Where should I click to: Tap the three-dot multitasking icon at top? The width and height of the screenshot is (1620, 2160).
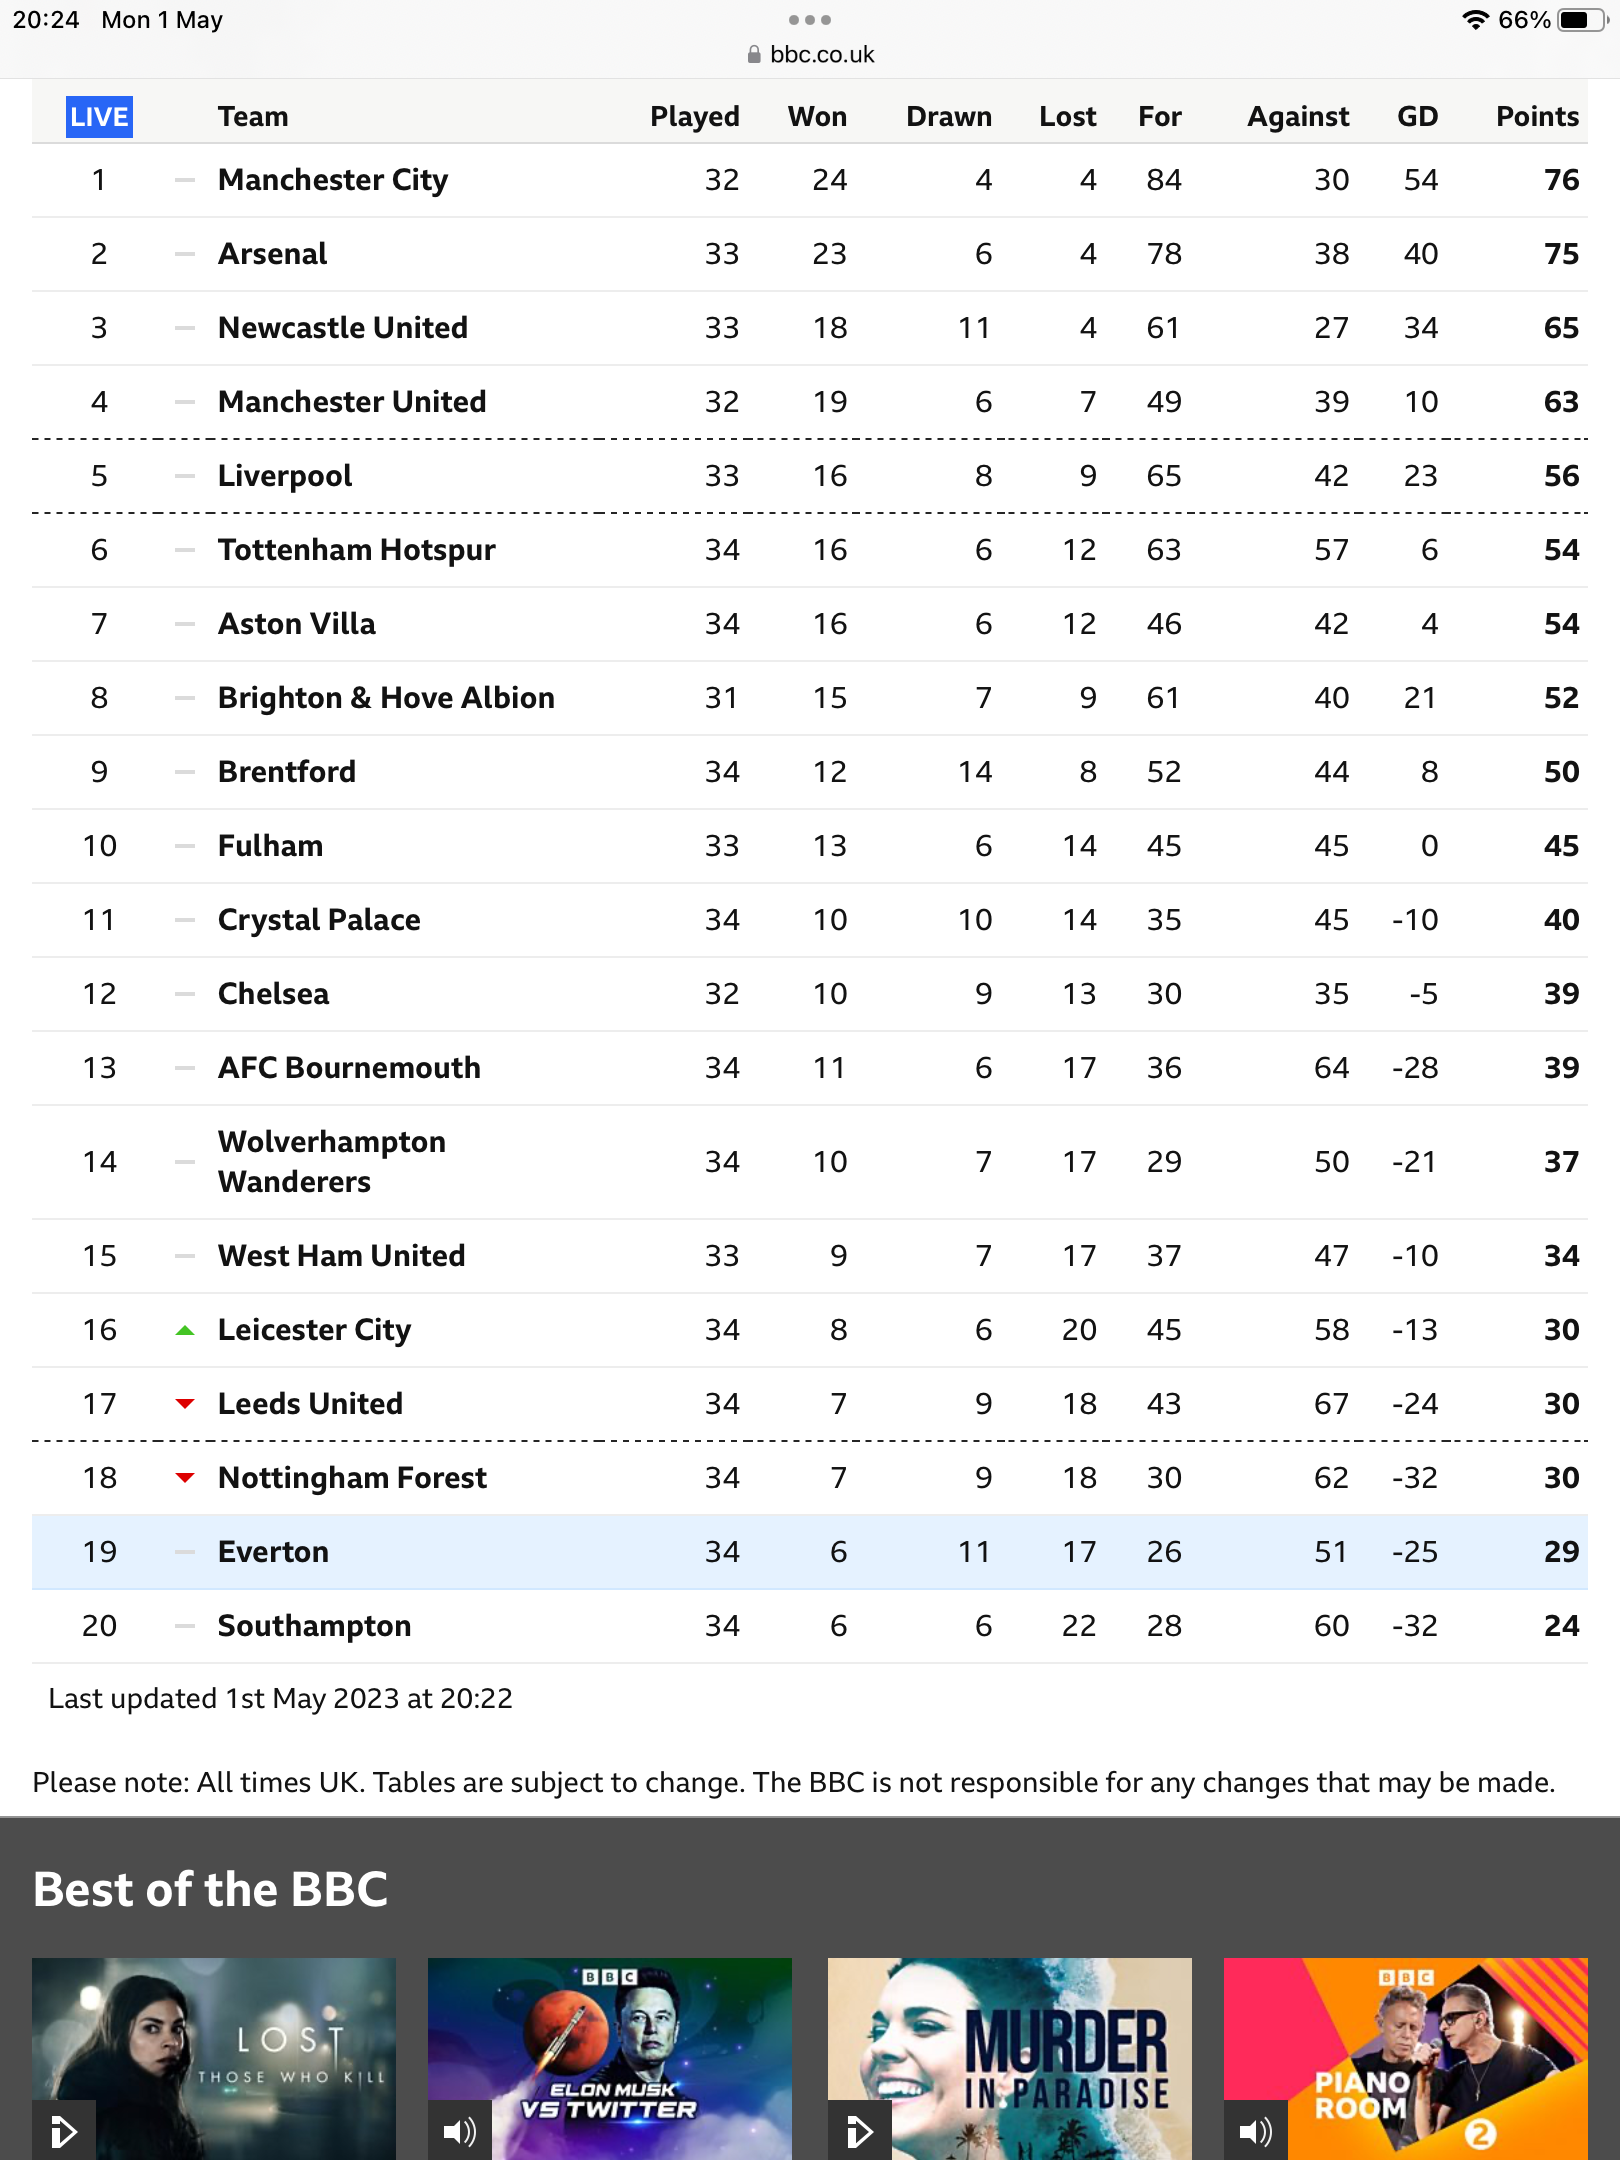(810, 20)
